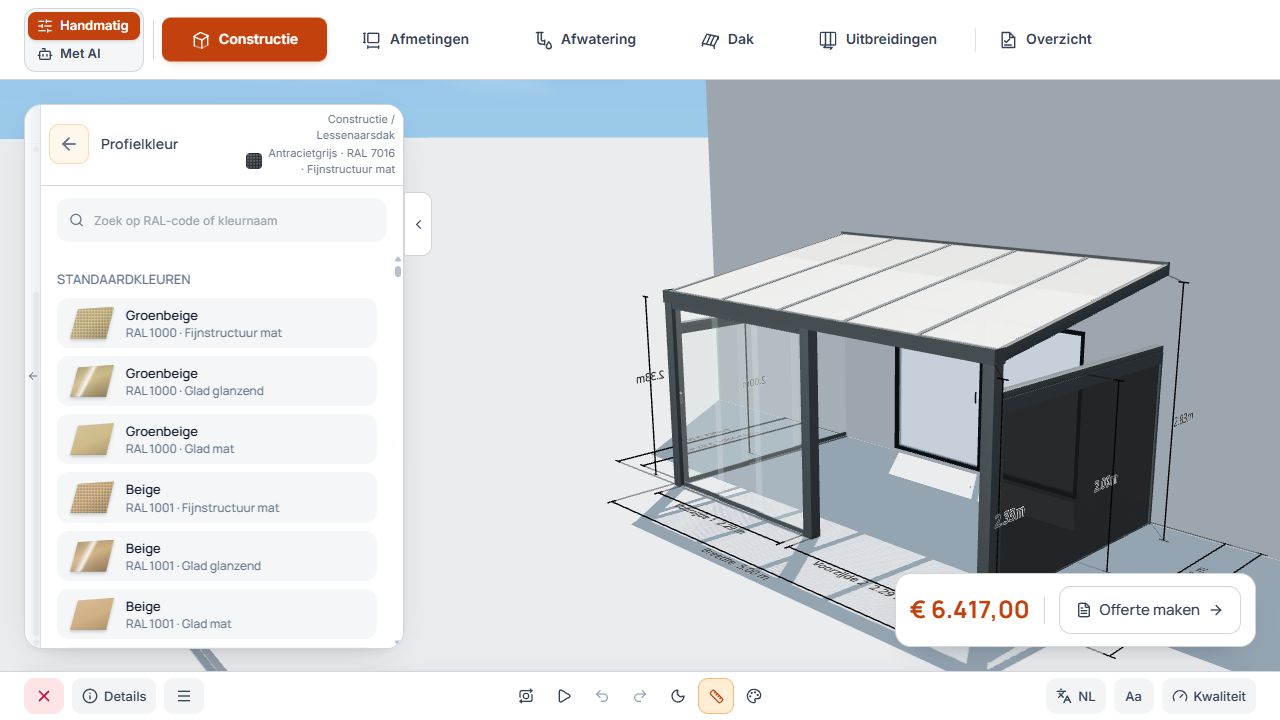Select the Constructie tab
Viewport: 1280px width, 720px height.
(x=245, y=39)
